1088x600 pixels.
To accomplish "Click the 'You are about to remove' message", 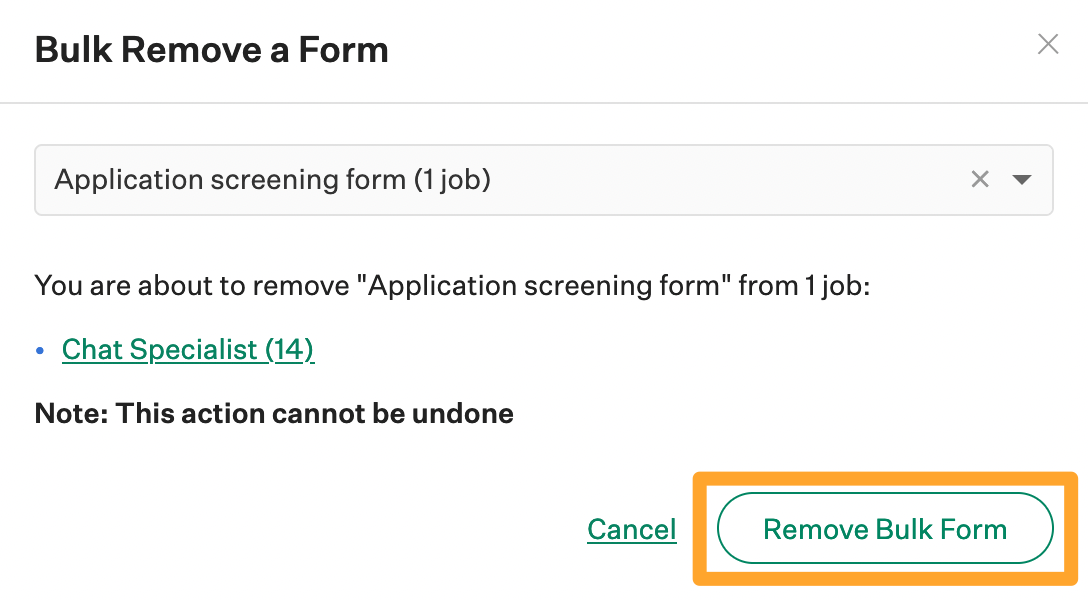I will [453, 286].
